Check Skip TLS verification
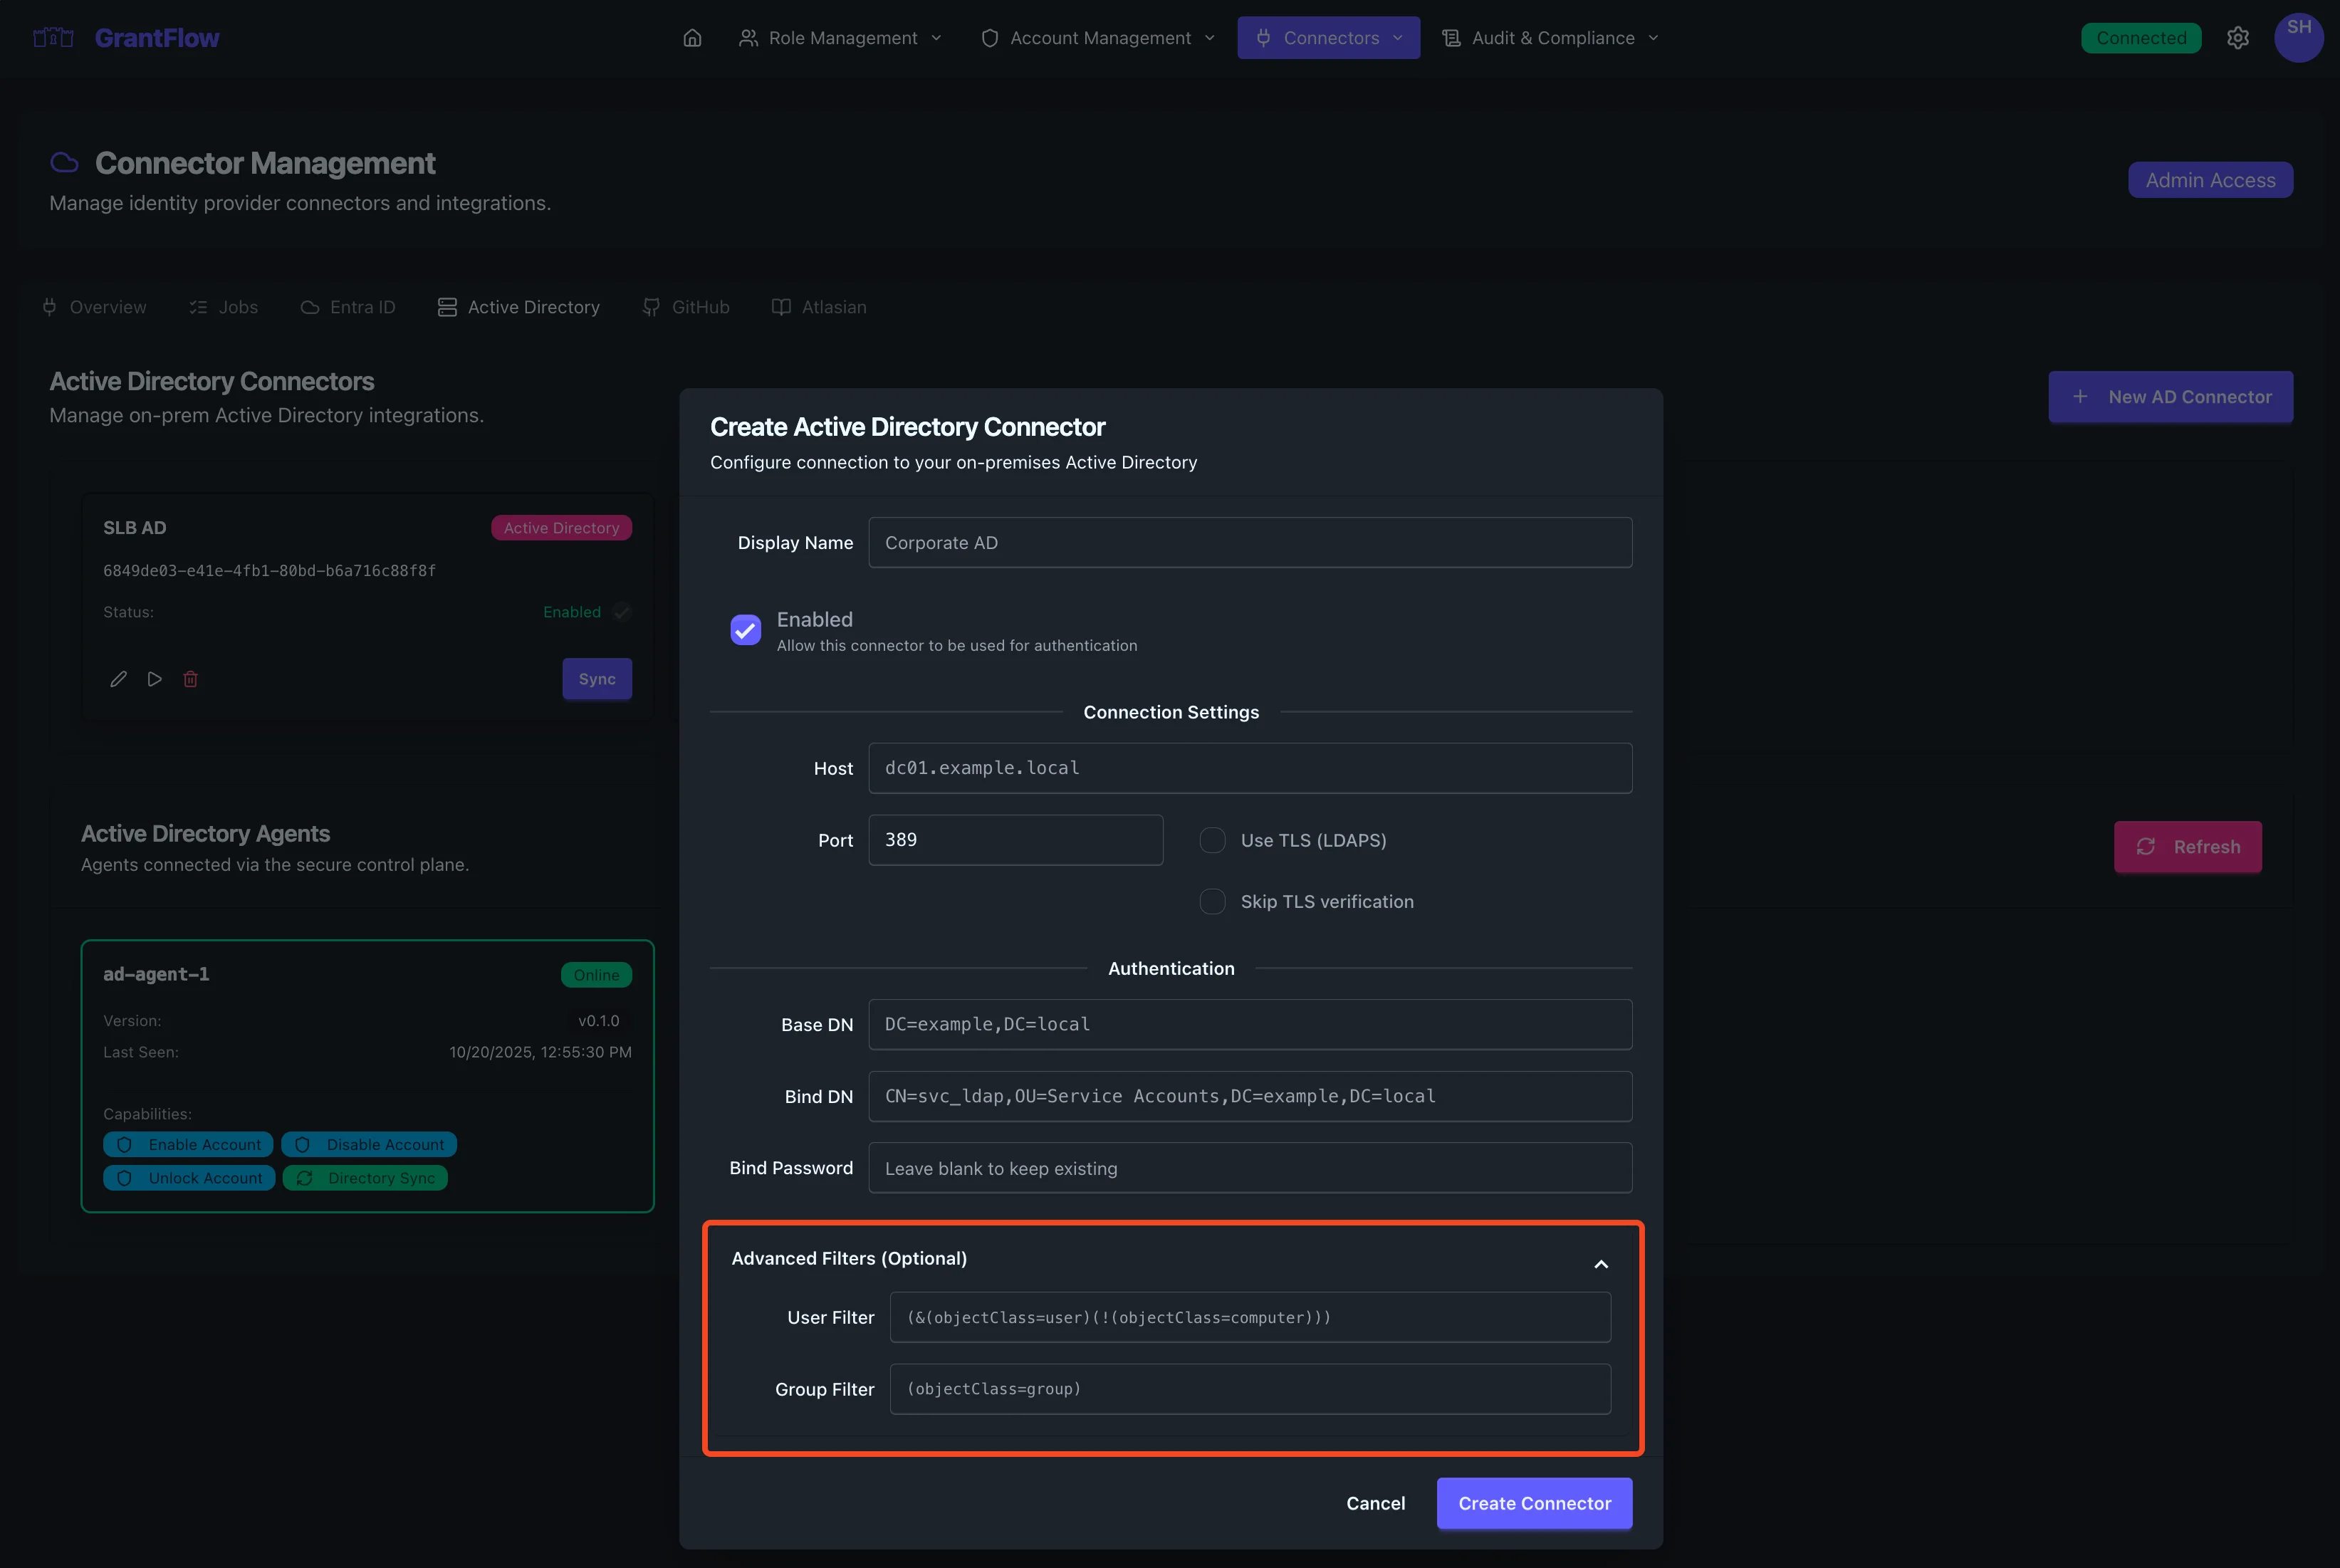 tap(1211, 901)
